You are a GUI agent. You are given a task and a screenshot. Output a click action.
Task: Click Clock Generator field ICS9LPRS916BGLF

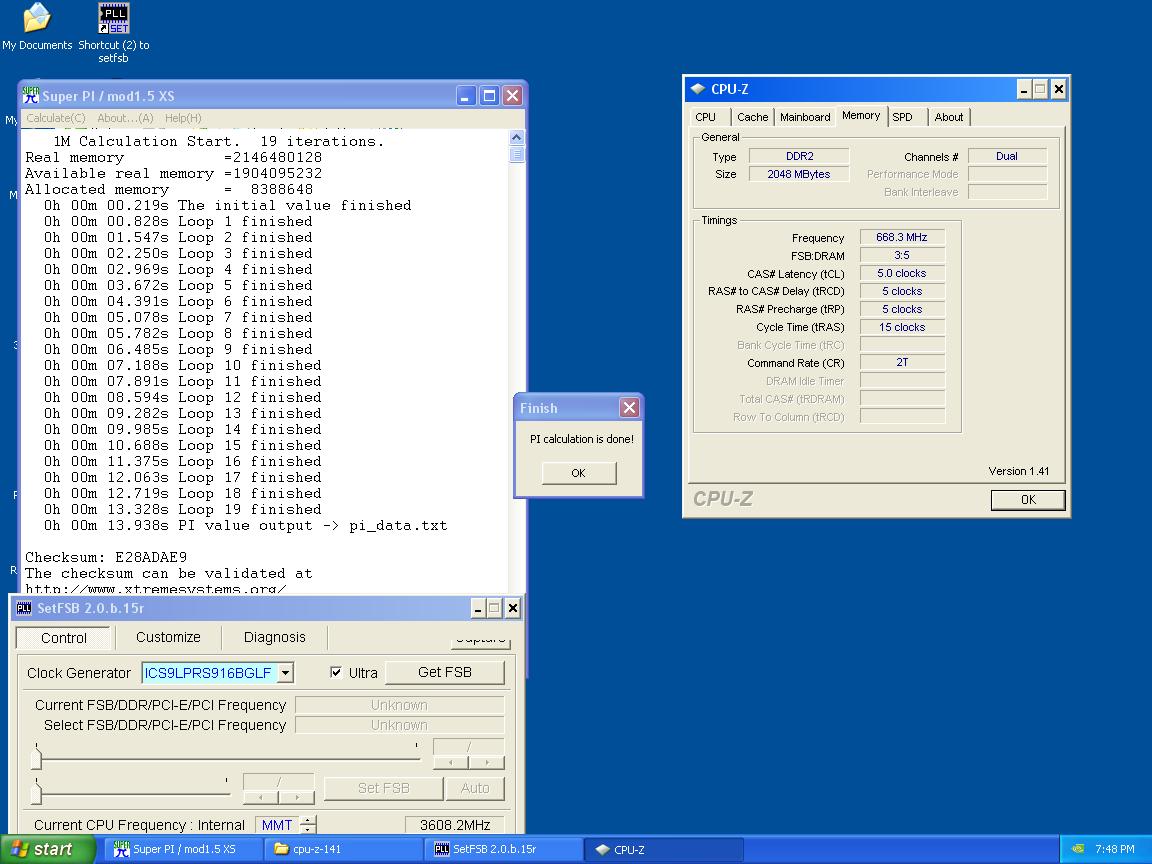click(209, 673)
